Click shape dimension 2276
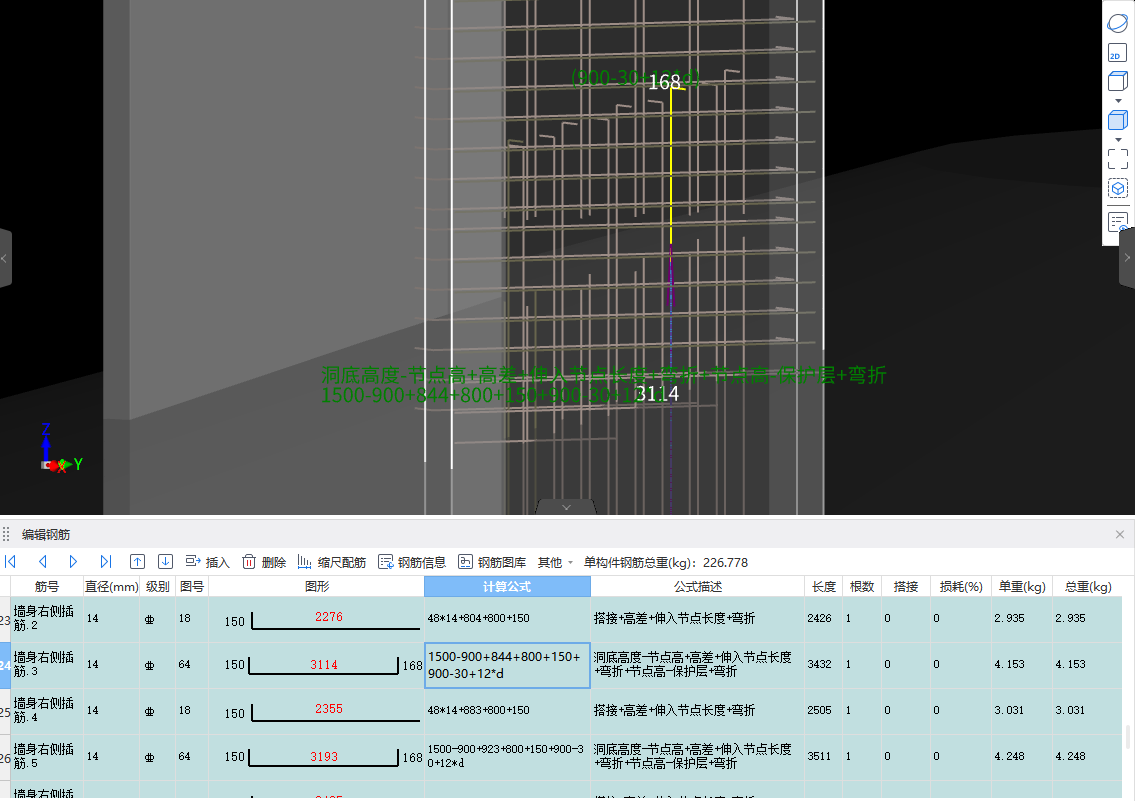 coord(328,617)
